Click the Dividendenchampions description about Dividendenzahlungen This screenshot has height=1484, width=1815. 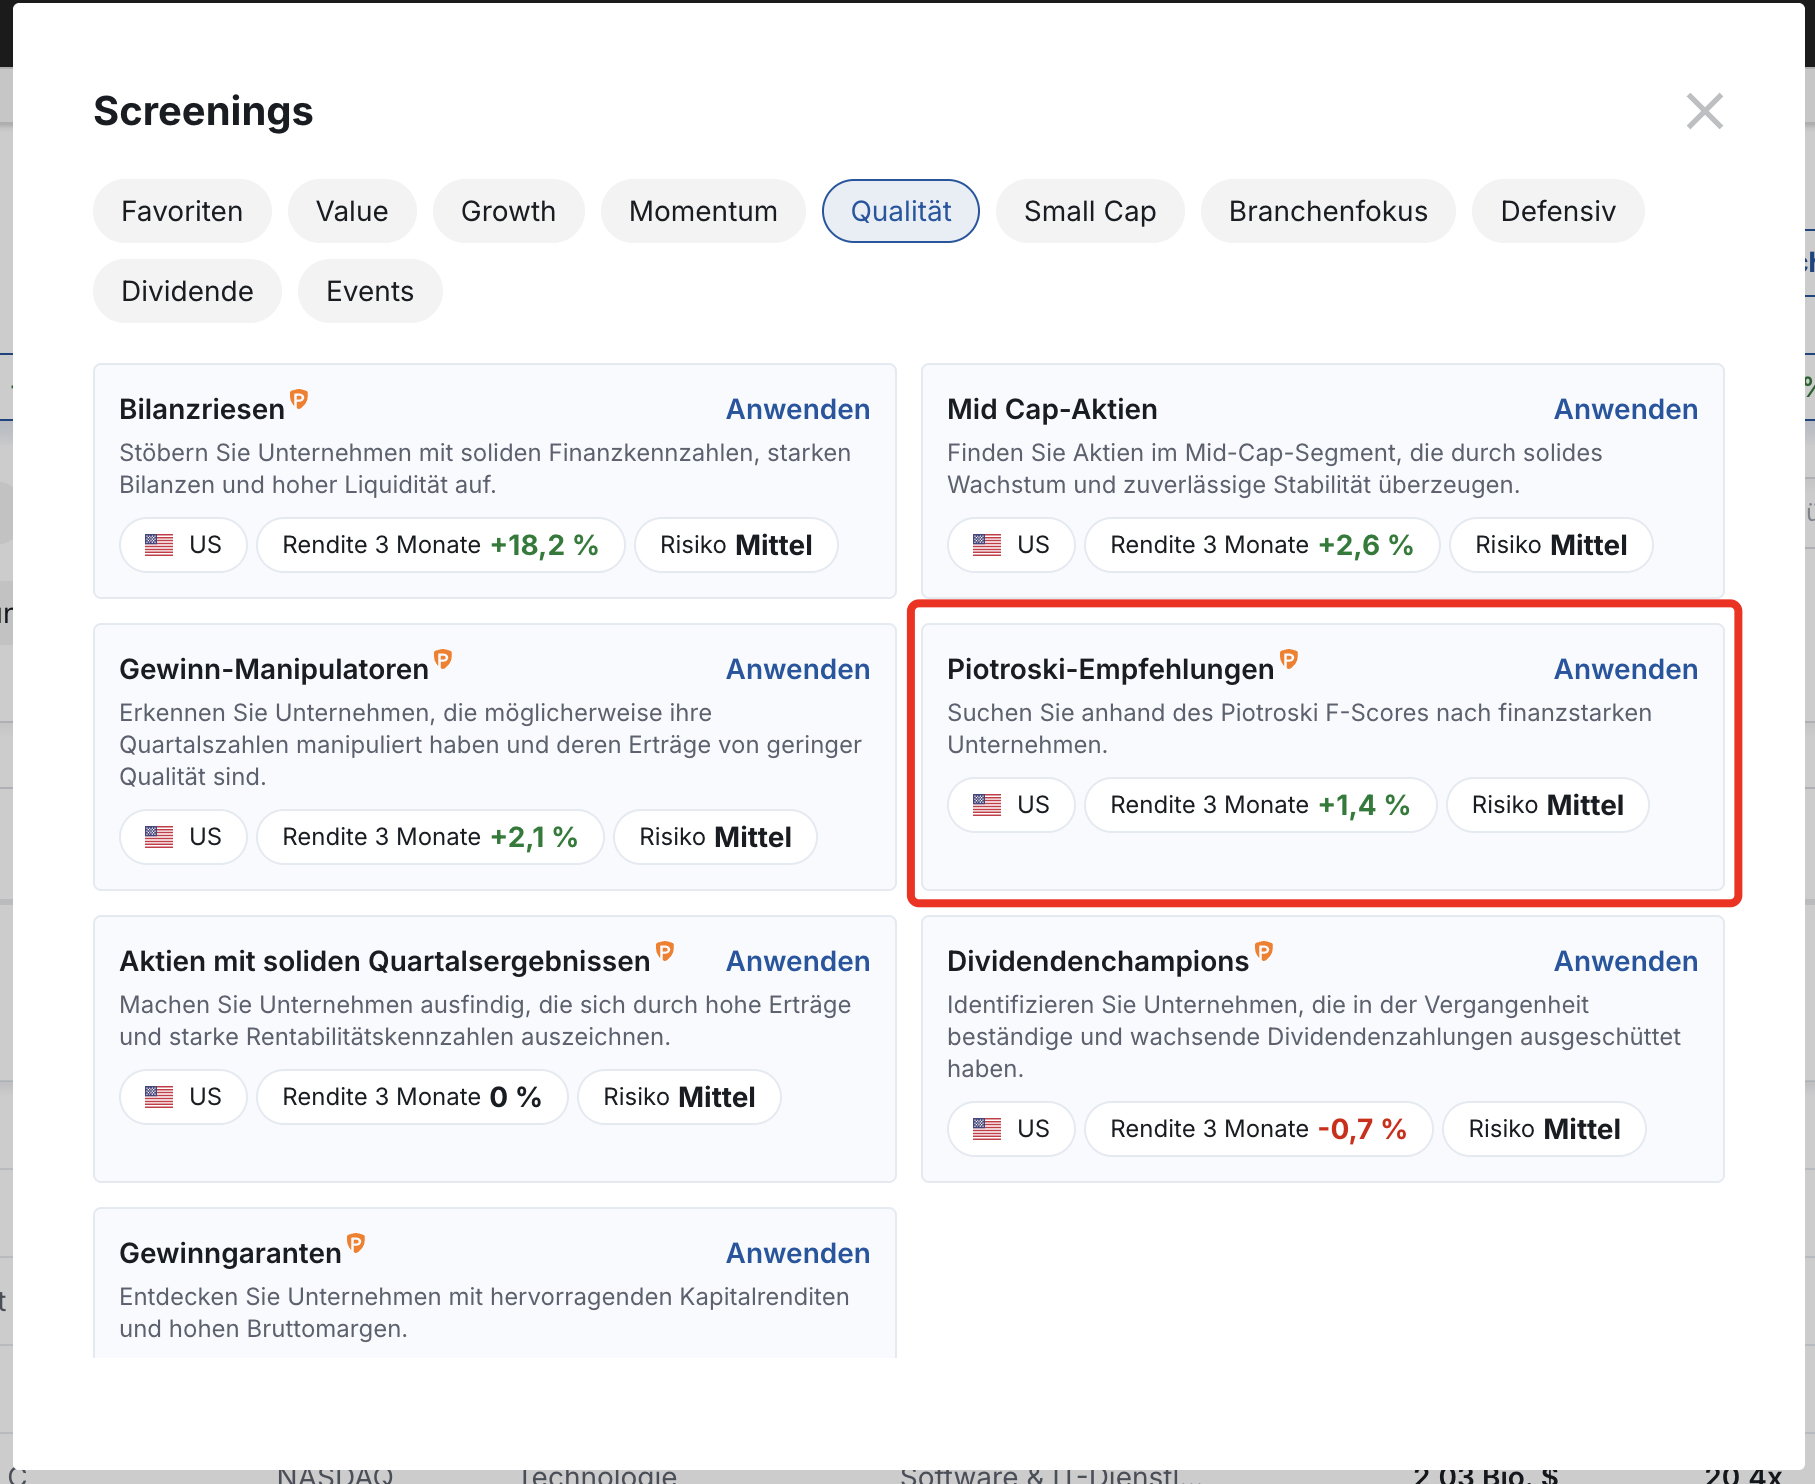[x=1314, y=1037]
